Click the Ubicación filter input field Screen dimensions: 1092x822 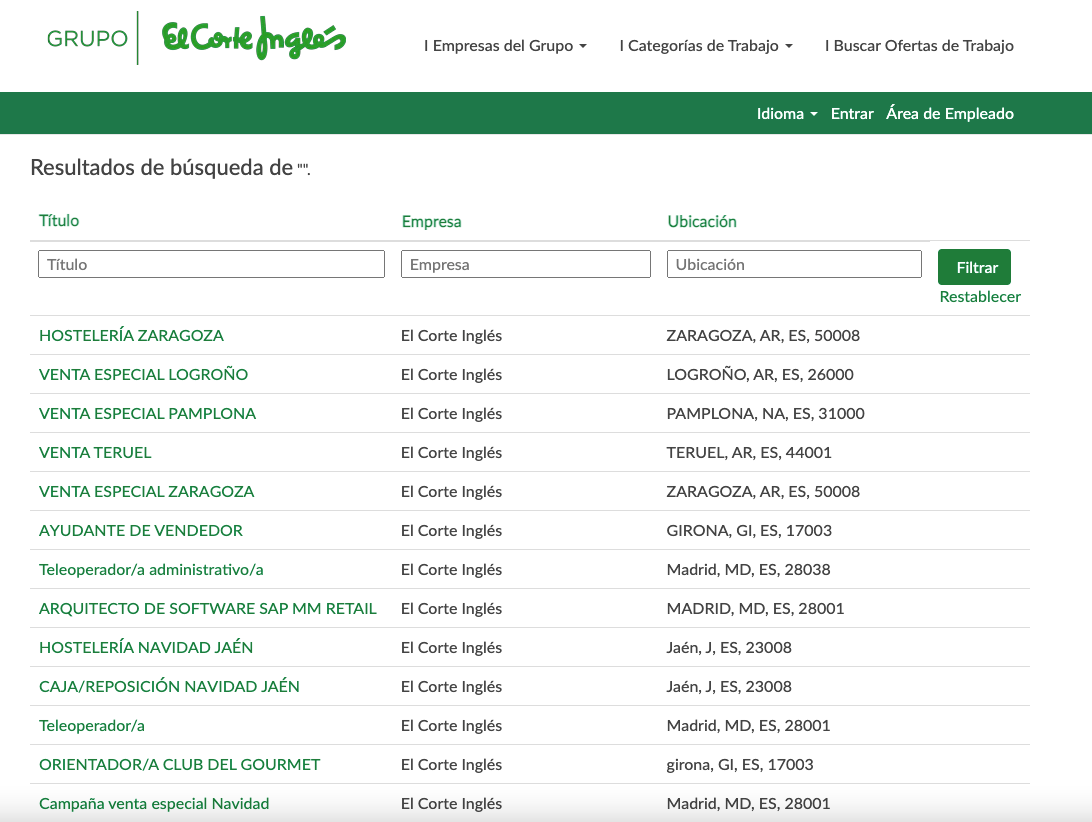(793, 263)
